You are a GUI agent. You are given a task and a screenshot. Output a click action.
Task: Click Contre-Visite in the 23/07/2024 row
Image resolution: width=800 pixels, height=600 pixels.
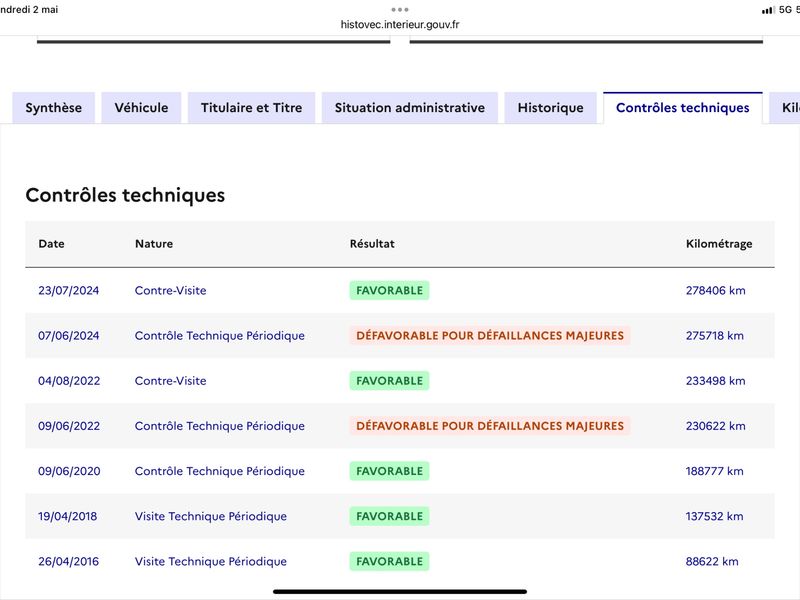coord(170,290)
